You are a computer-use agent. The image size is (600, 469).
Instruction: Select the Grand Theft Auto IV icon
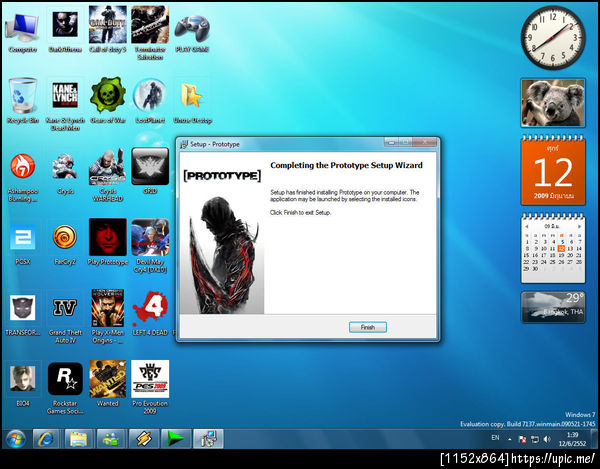point(65,319)
